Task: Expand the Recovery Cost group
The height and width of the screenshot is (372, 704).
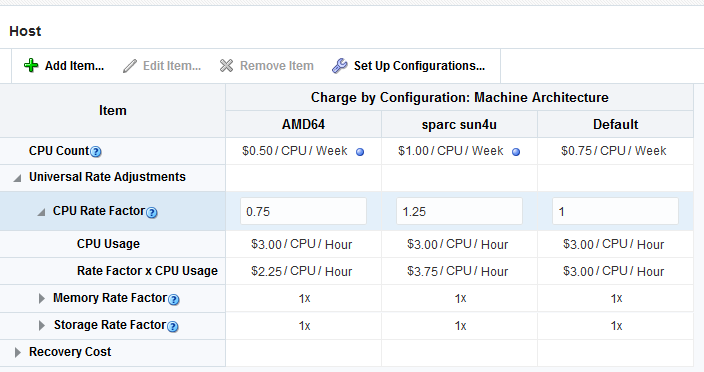Action: coord(18,352)
